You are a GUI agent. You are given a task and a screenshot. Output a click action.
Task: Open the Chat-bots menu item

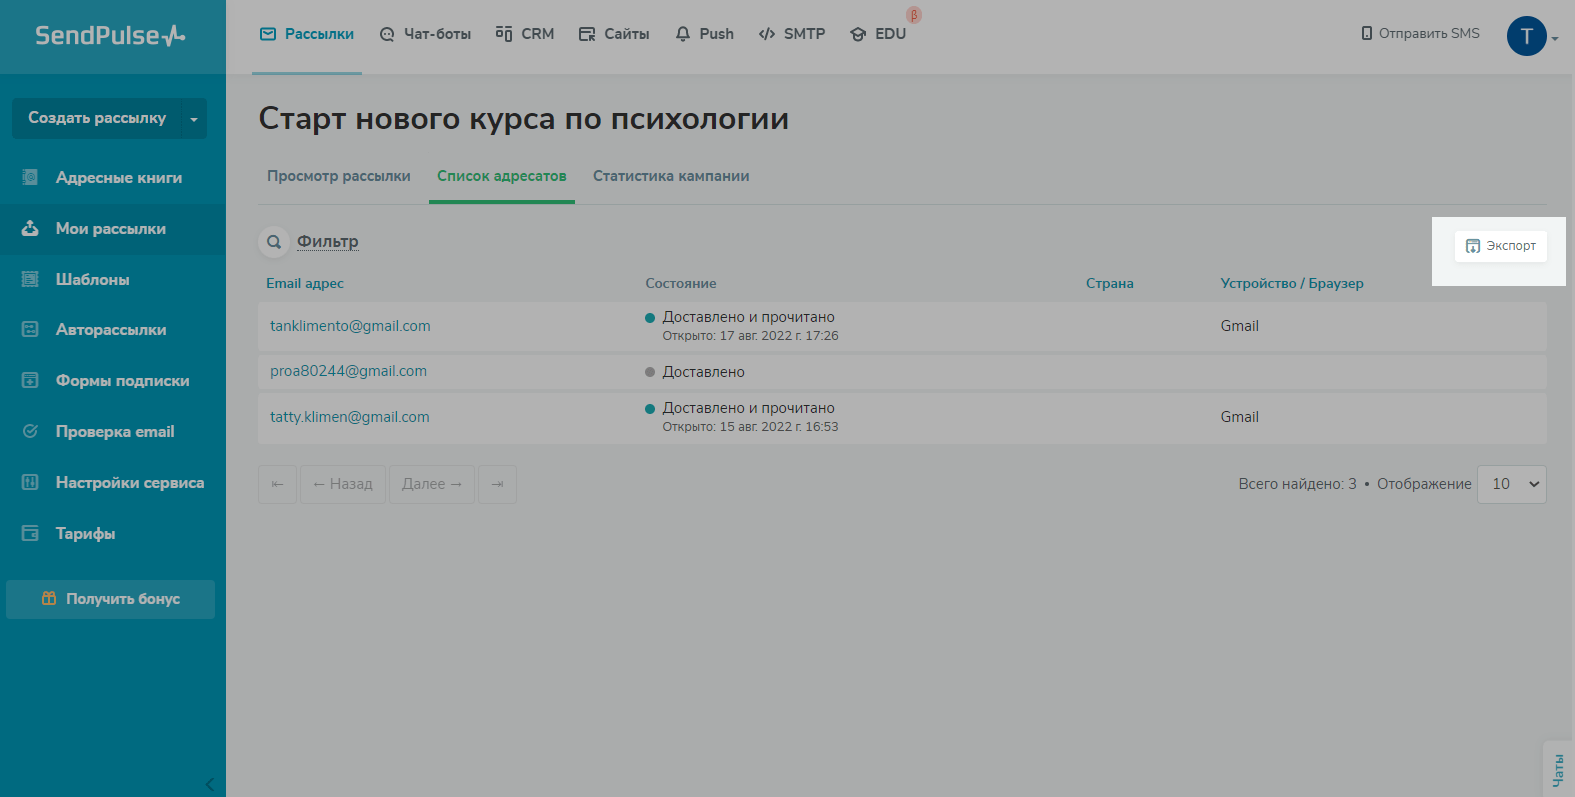point(425,34)
